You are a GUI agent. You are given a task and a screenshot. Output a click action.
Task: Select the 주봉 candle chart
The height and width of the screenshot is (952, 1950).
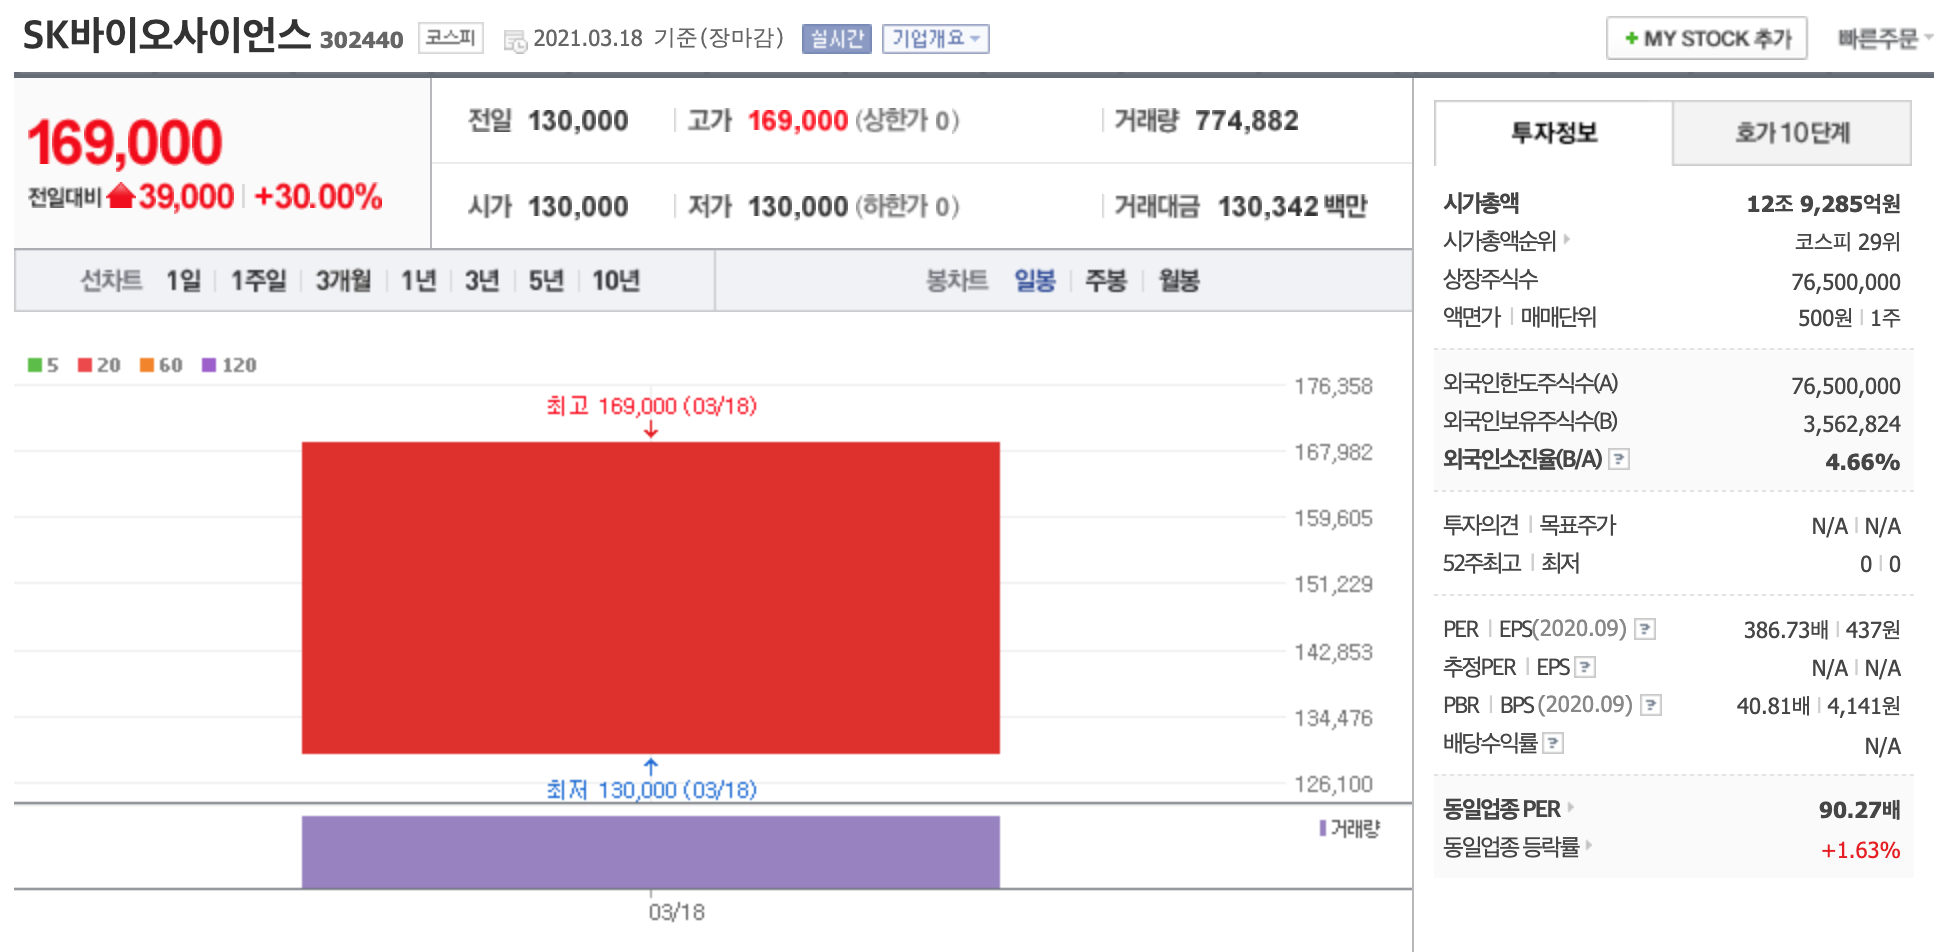pos(1106,281)
